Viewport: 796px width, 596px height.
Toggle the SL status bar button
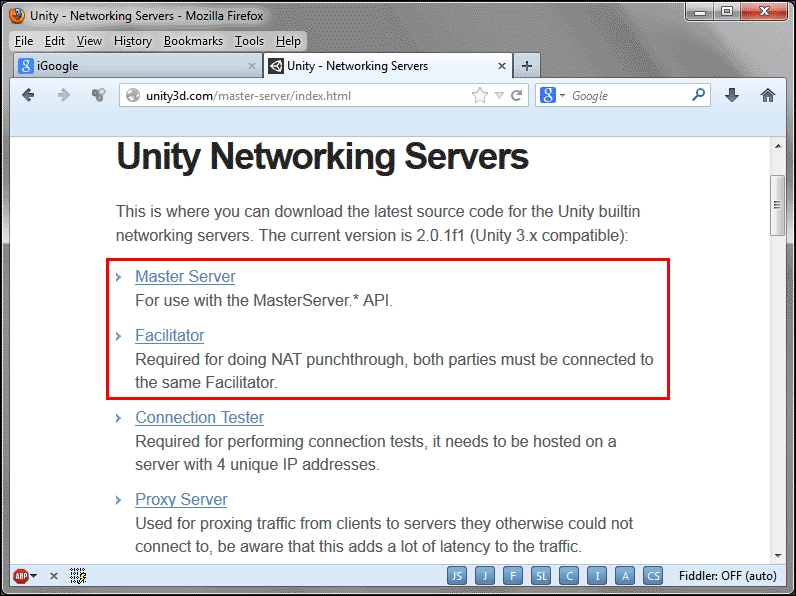(x=541, y=576)
